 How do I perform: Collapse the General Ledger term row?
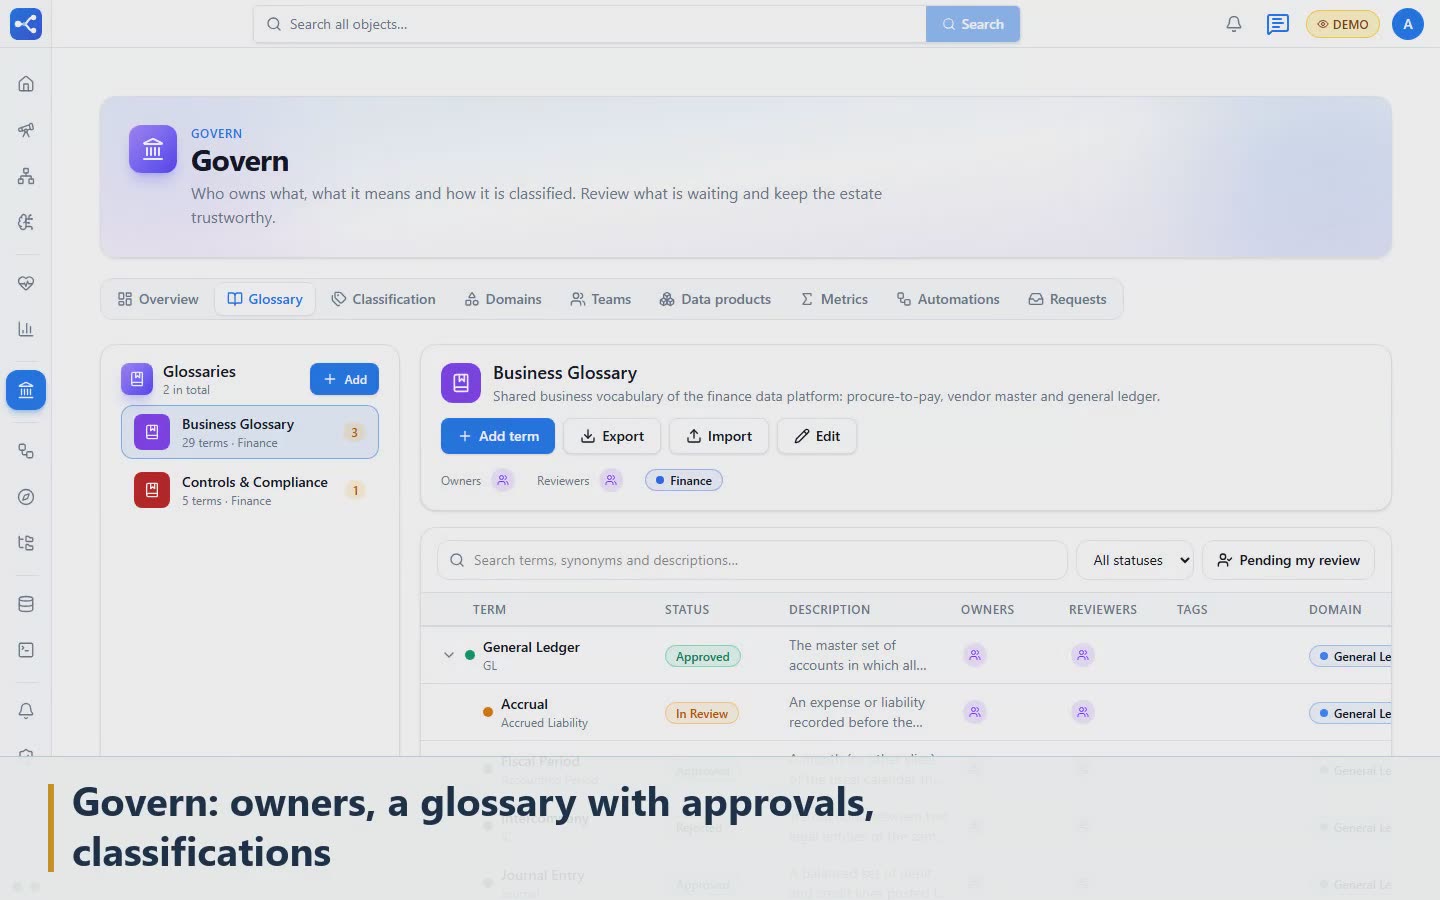pos(449,655)
